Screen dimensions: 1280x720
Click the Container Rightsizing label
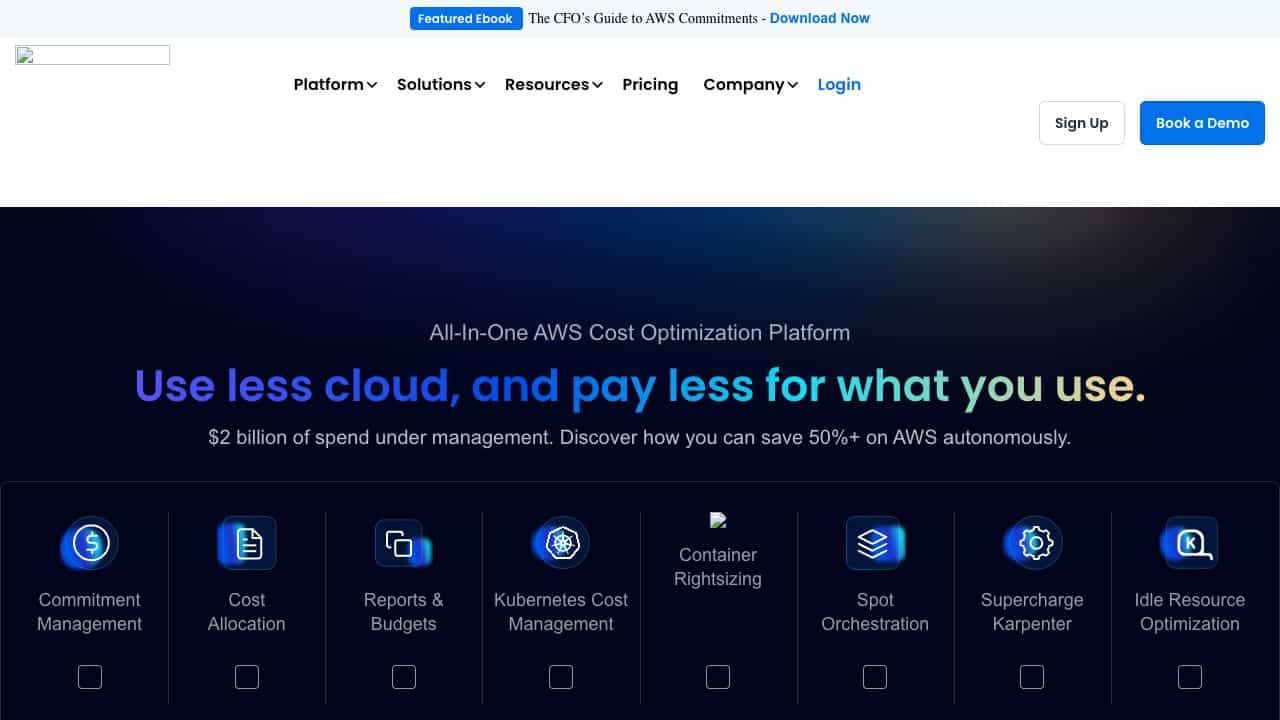click(x=718, y=567)
